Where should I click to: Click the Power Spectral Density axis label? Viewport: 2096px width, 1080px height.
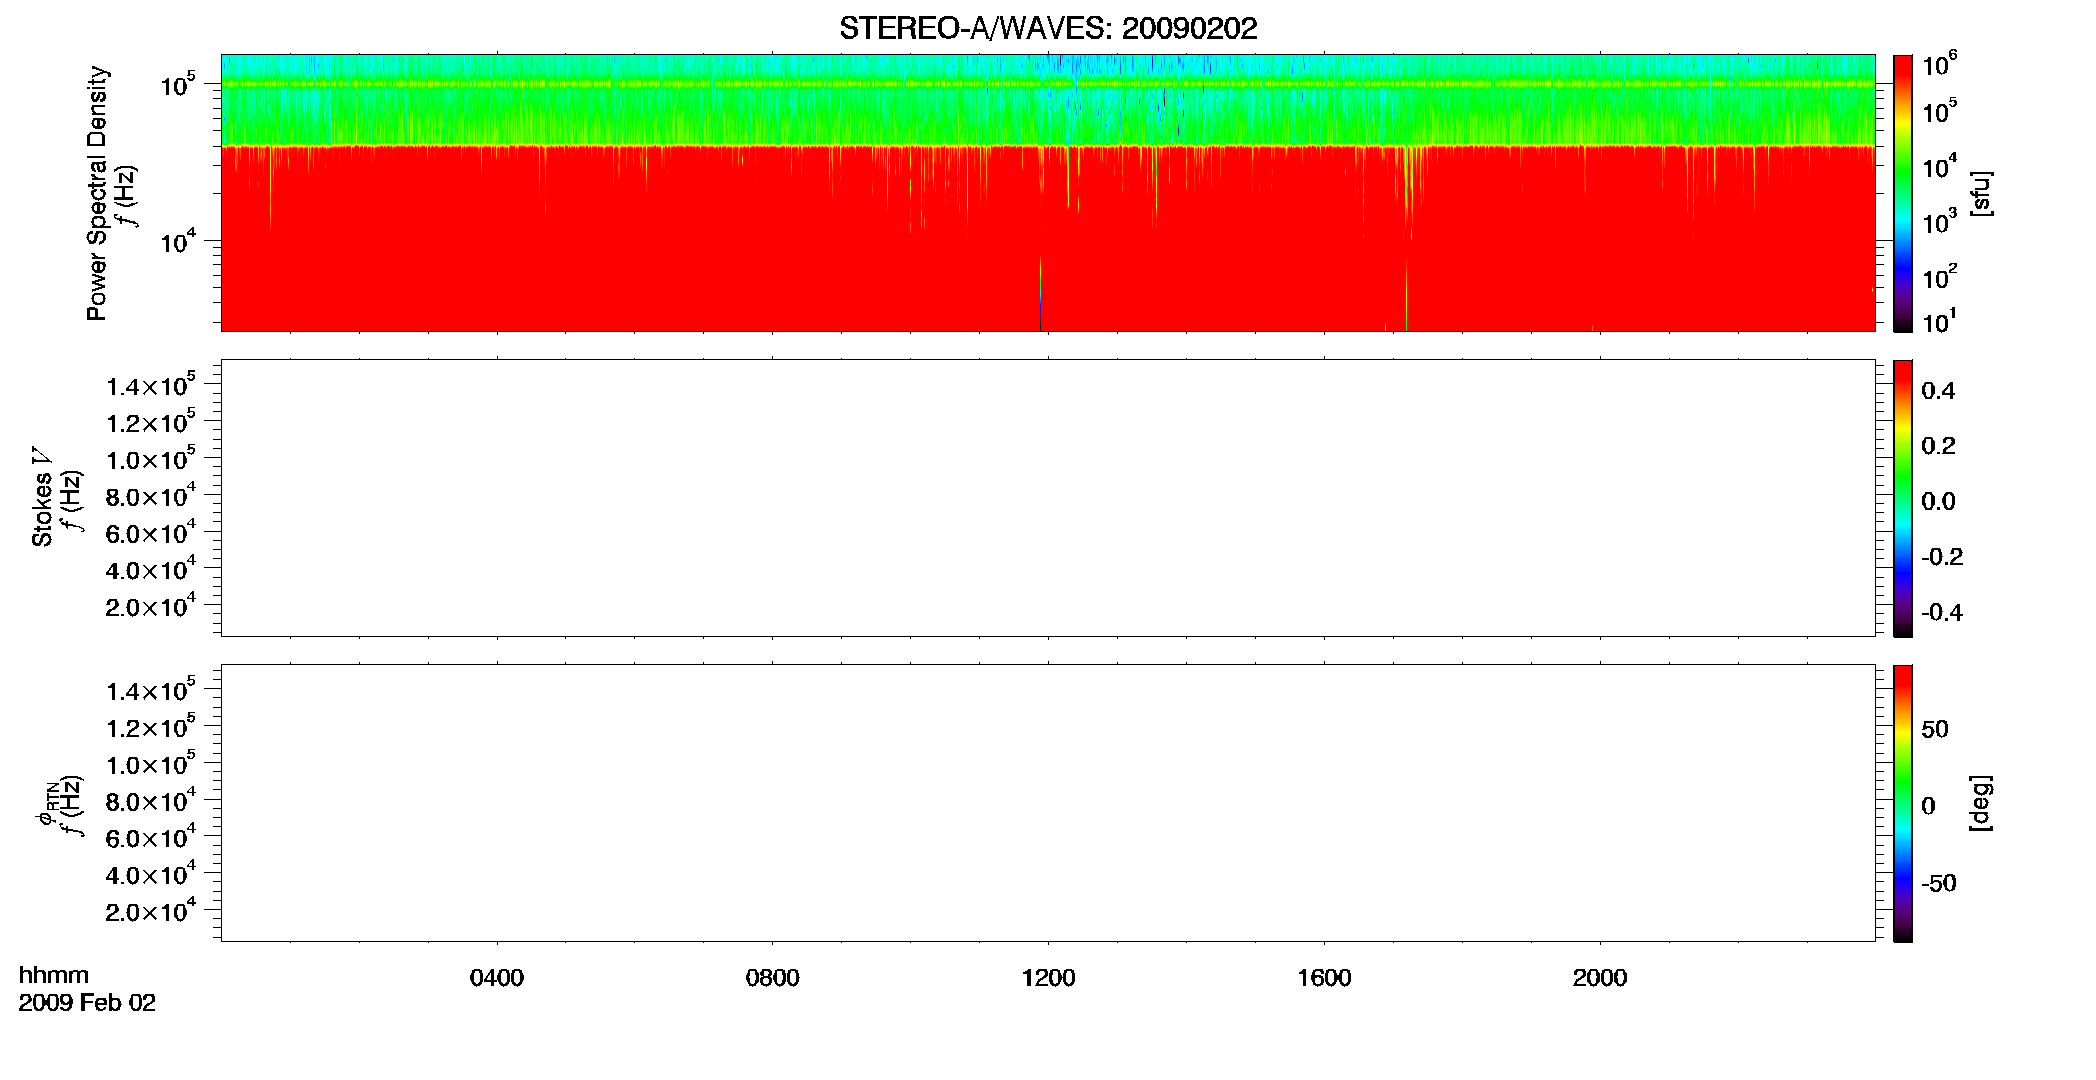(x=97, y=193)
